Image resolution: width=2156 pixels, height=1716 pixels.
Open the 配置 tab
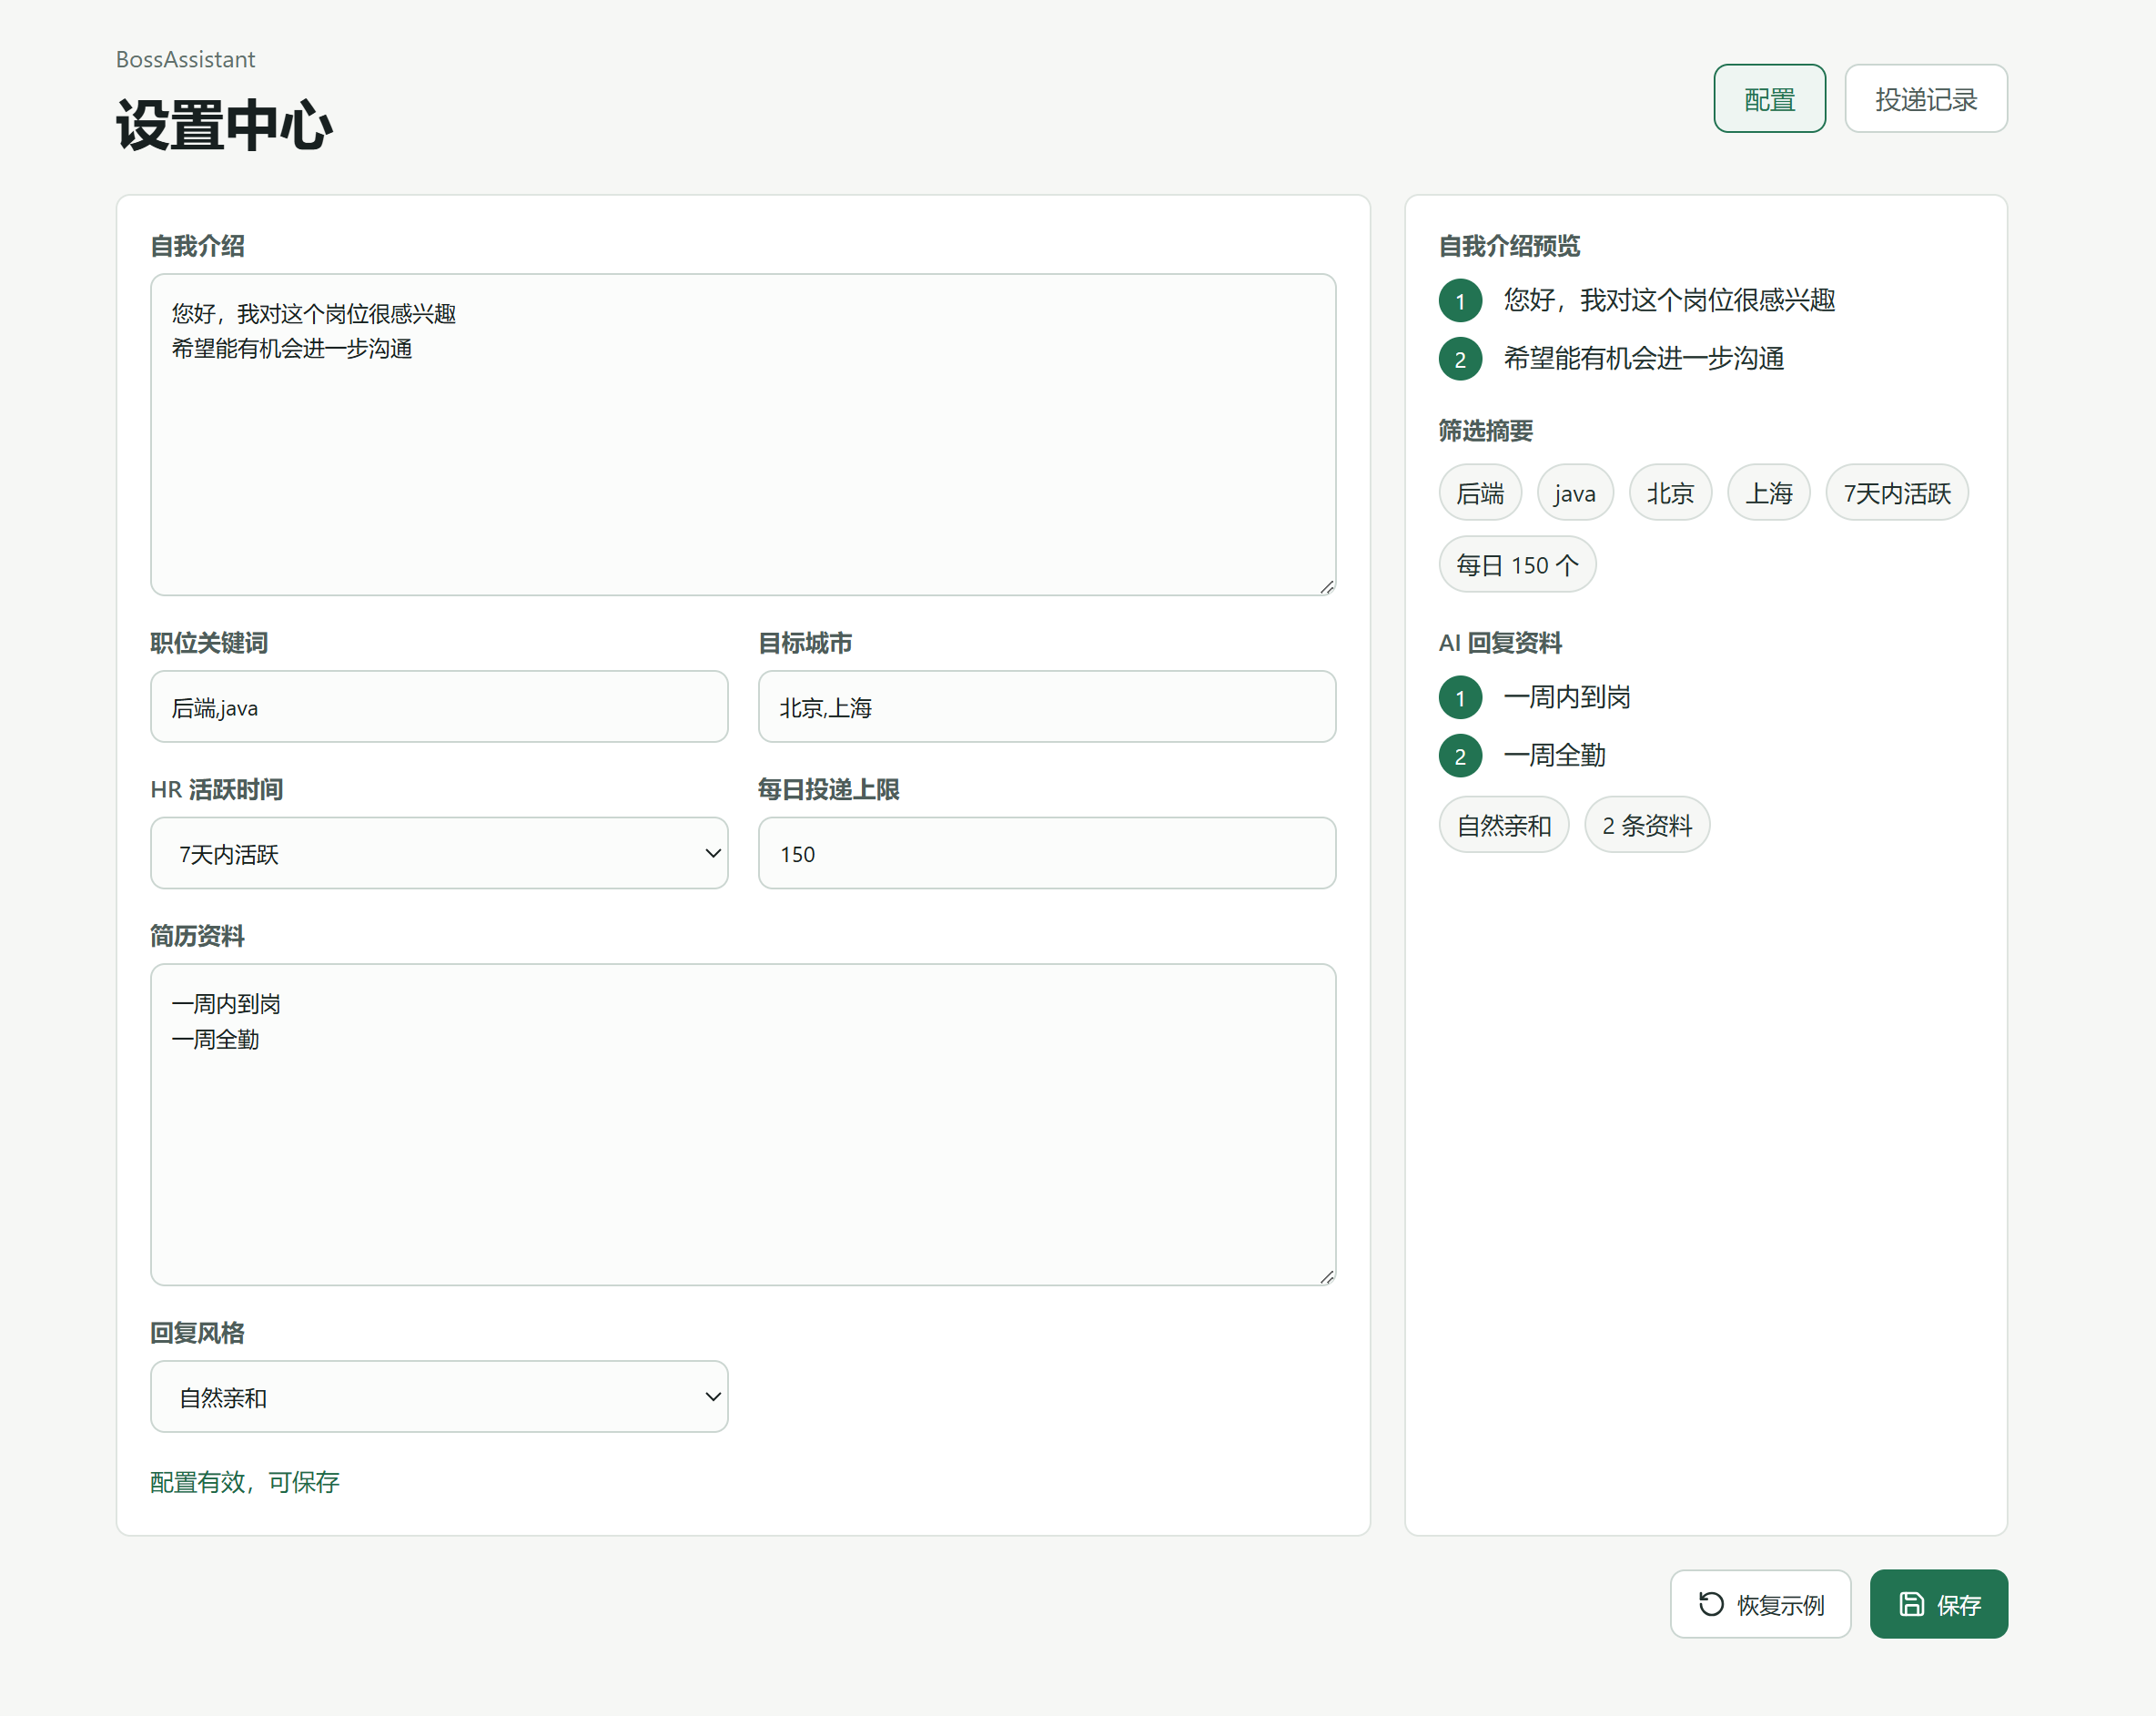coord(1769,99)
